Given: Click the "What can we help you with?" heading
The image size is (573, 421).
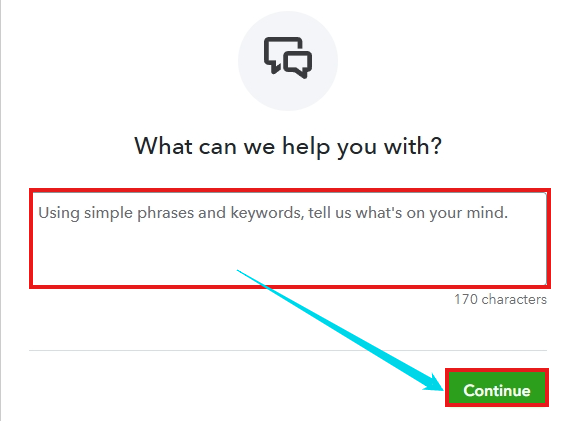Looking at the screenshot, I should (288, 147).
